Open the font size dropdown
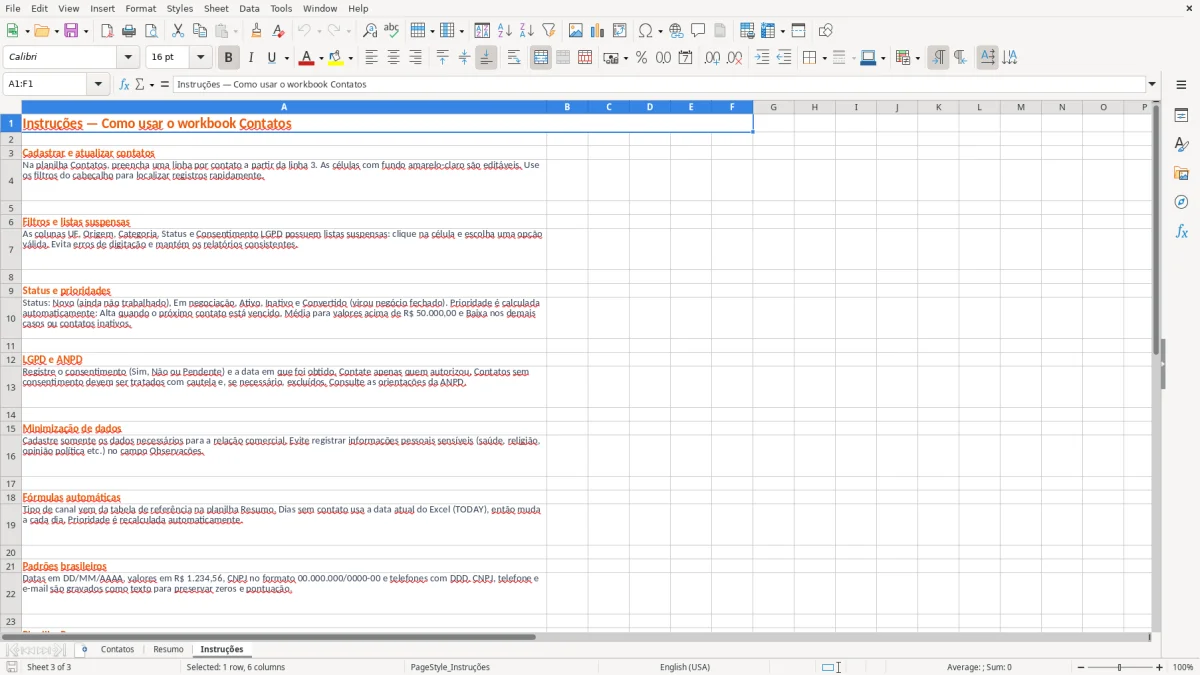1200x675 pixels. pos(200,58)
